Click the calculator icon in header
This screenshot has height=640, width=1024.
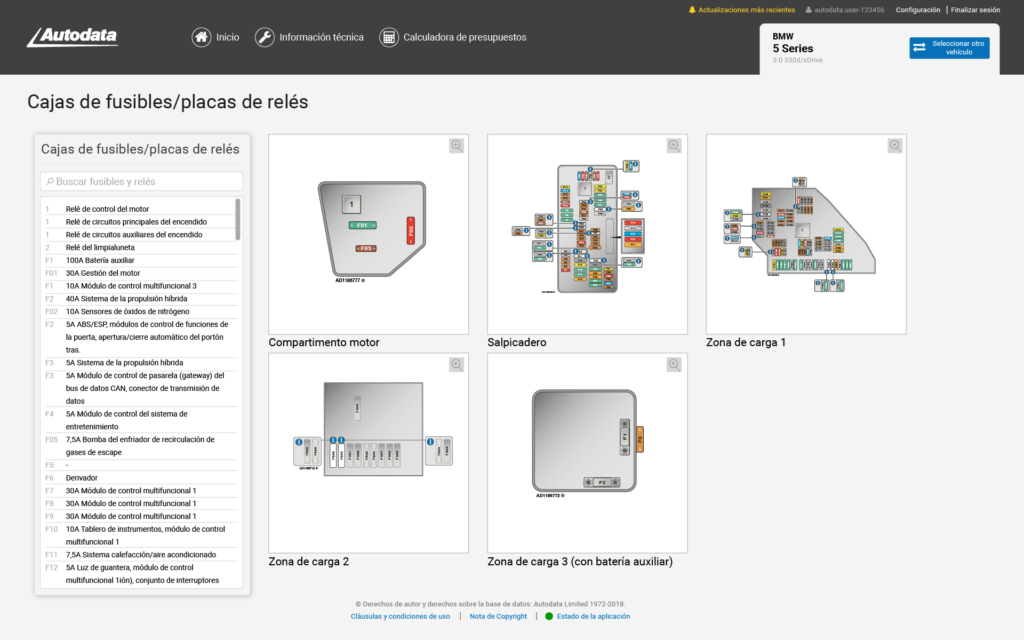click(x=389, y=37)
